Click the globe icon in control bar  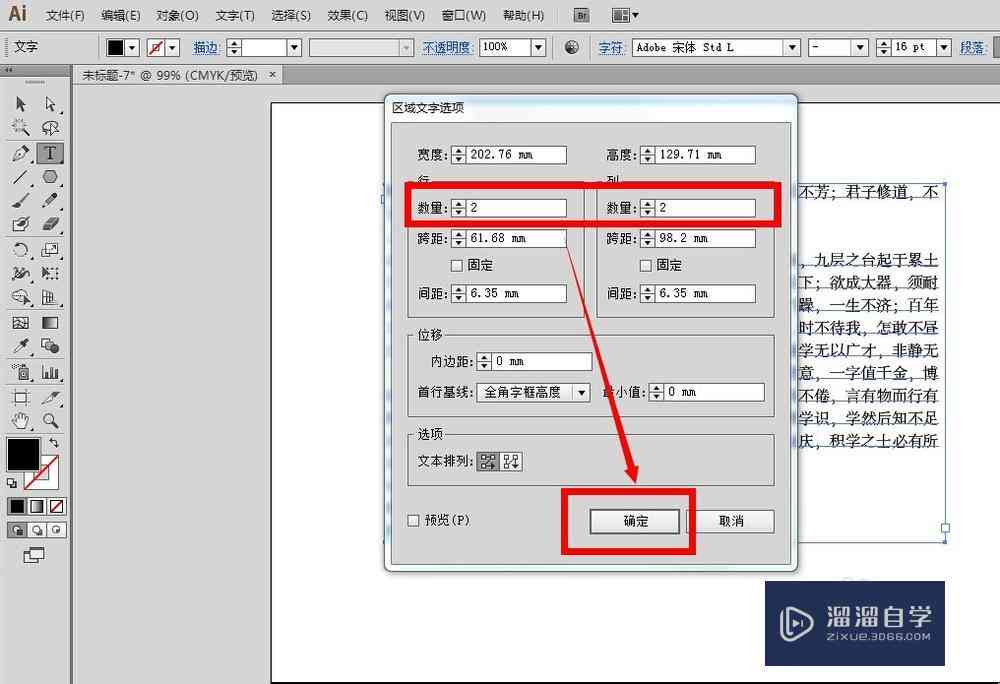pos(571,47)
